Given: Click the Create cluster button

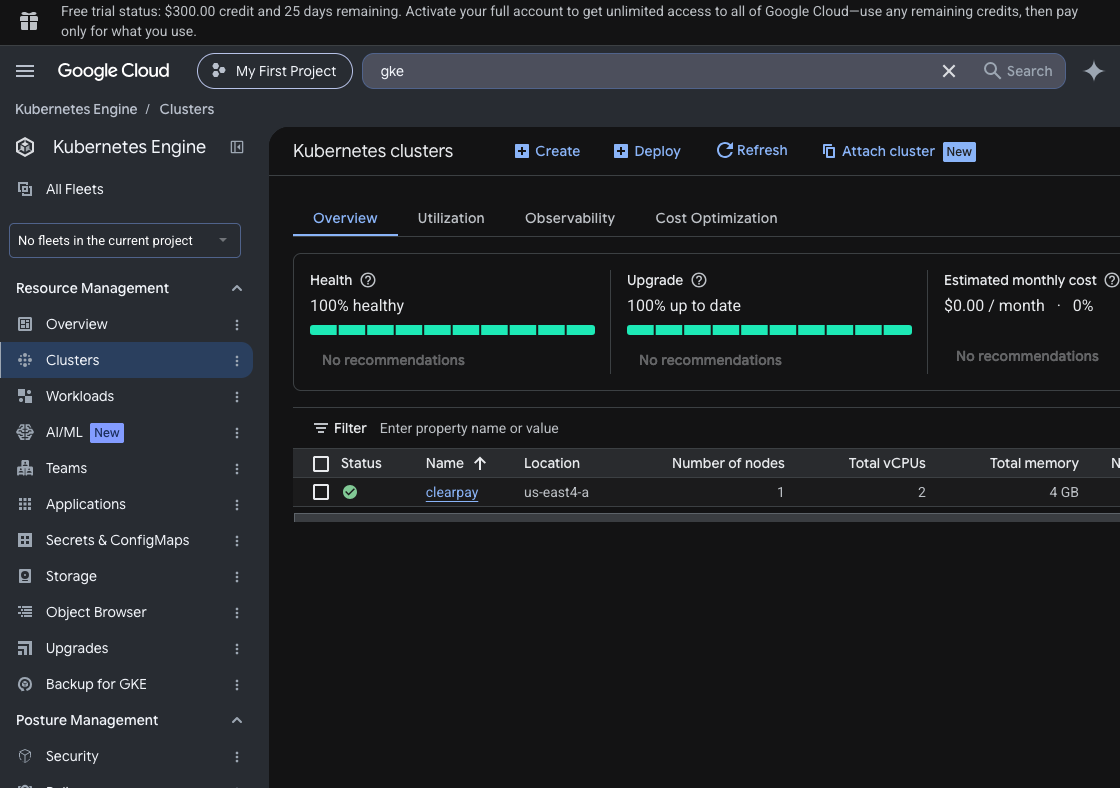Looking at the screenshot, I should tap(547, 151).
